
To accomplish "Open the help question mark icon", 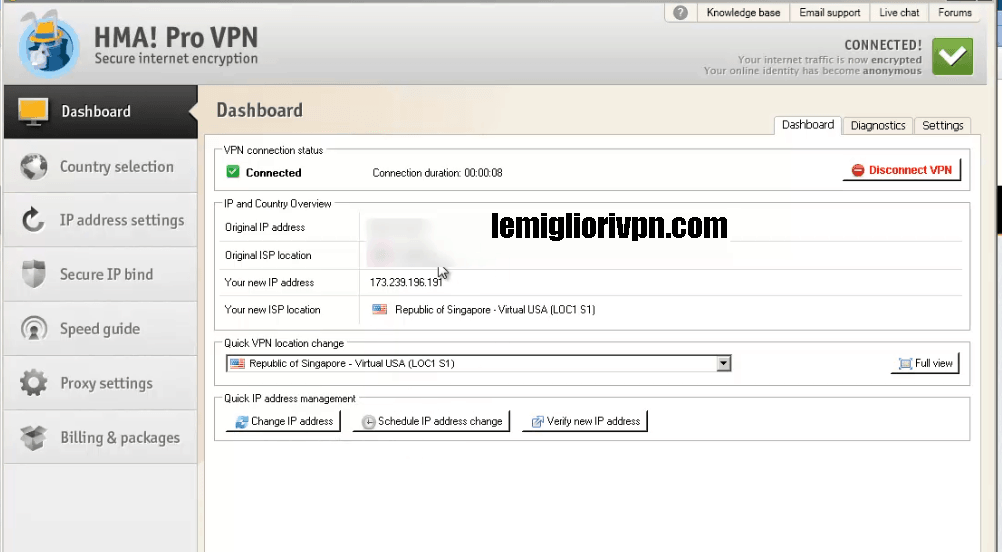I will pos(681,12).
